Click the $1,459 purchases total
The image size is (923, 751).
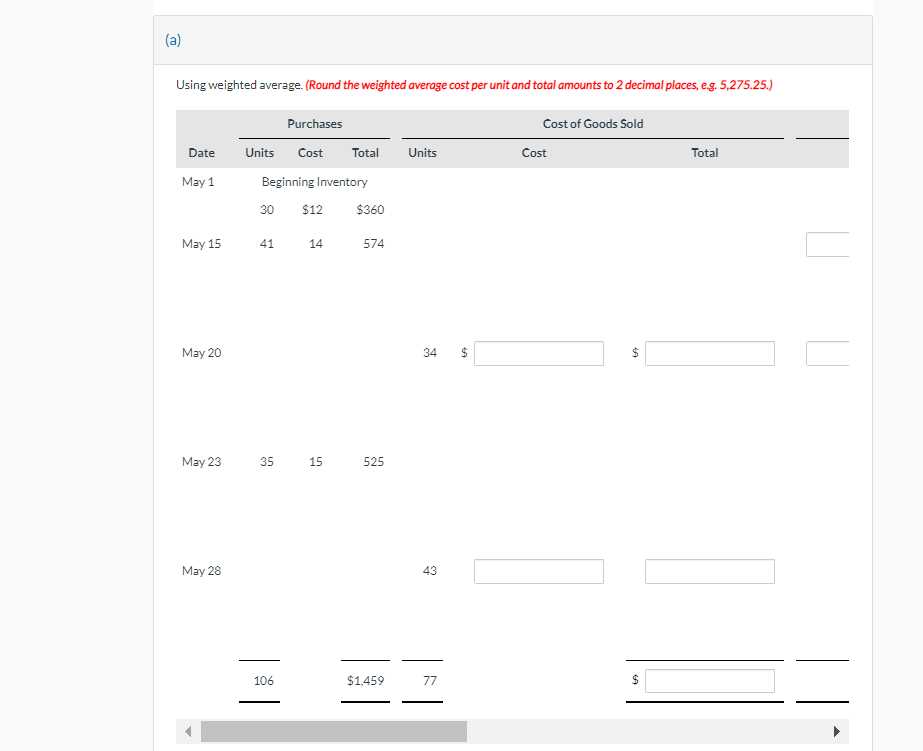(x=364, y=680)
